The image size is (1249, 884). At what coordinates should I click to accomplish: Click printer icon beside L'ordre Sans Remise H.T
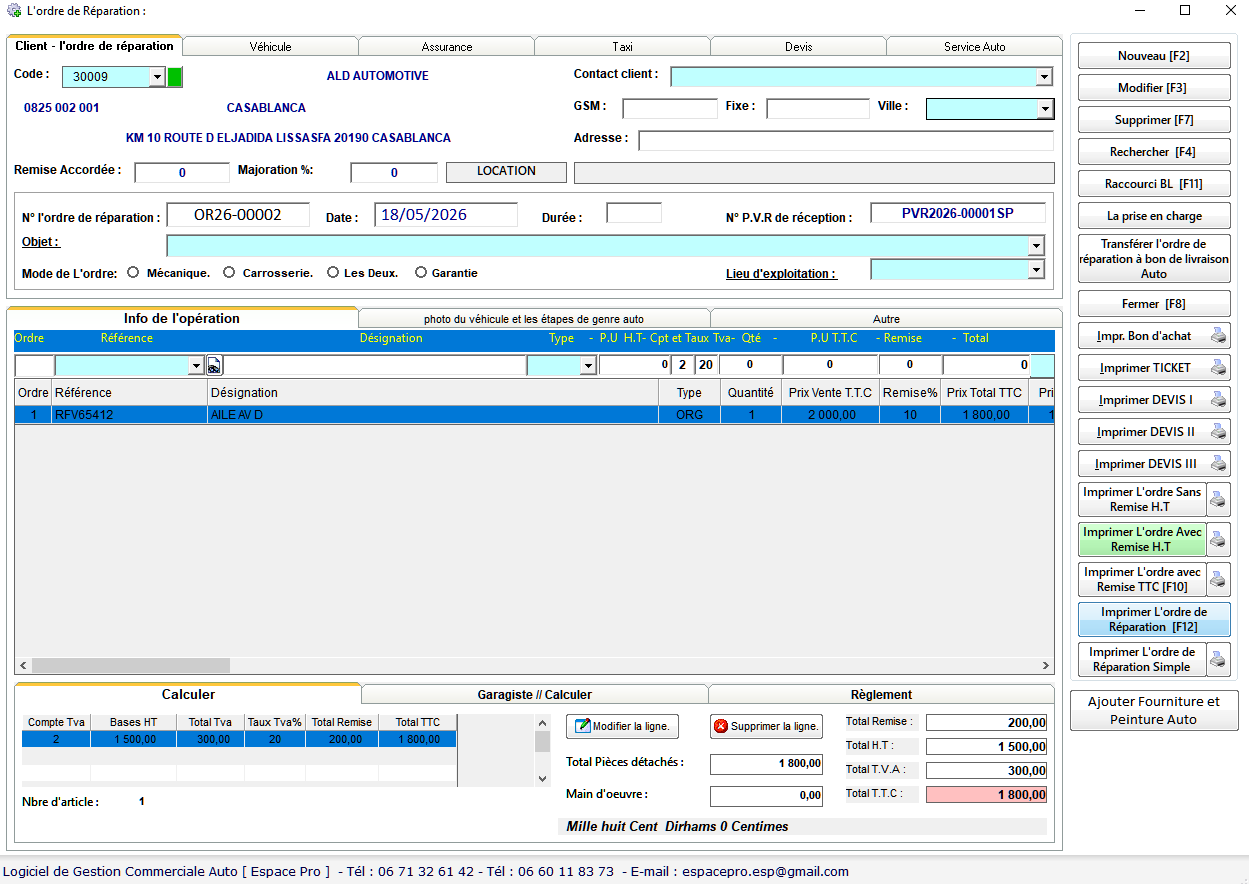click(1218, 499)
